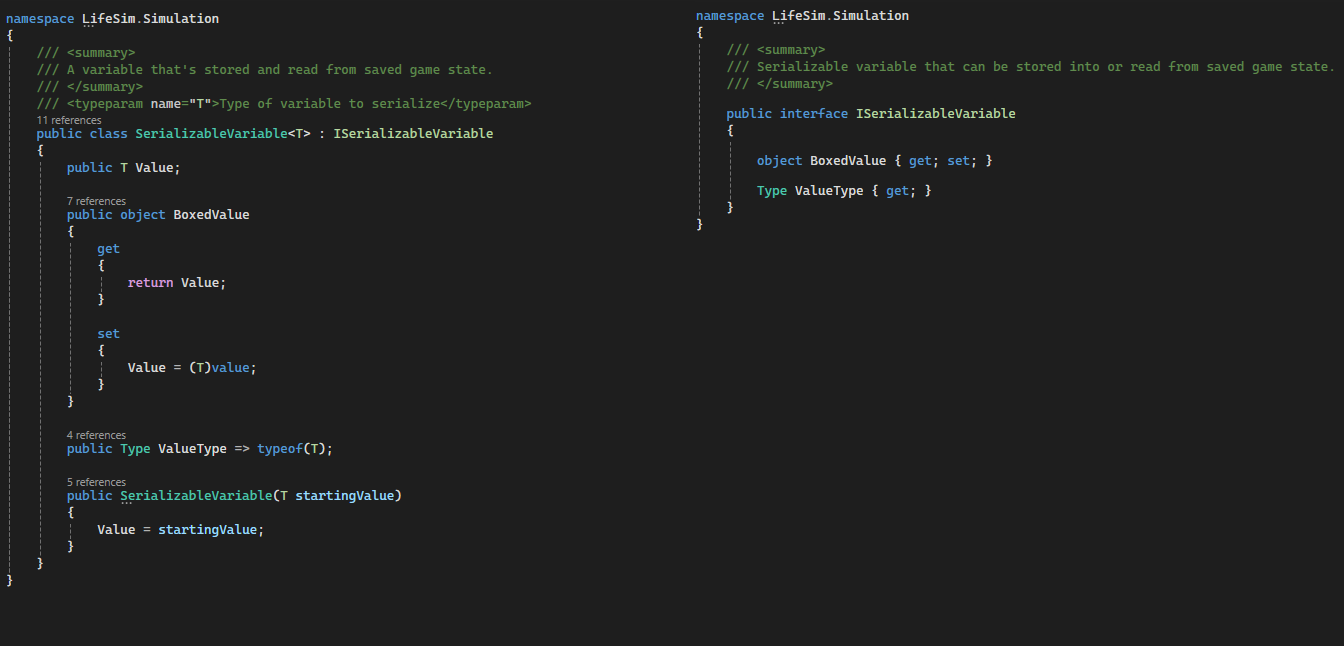Click the "Value = startingValue;" statement
1344x646 pixels.
tap(181, 530)
